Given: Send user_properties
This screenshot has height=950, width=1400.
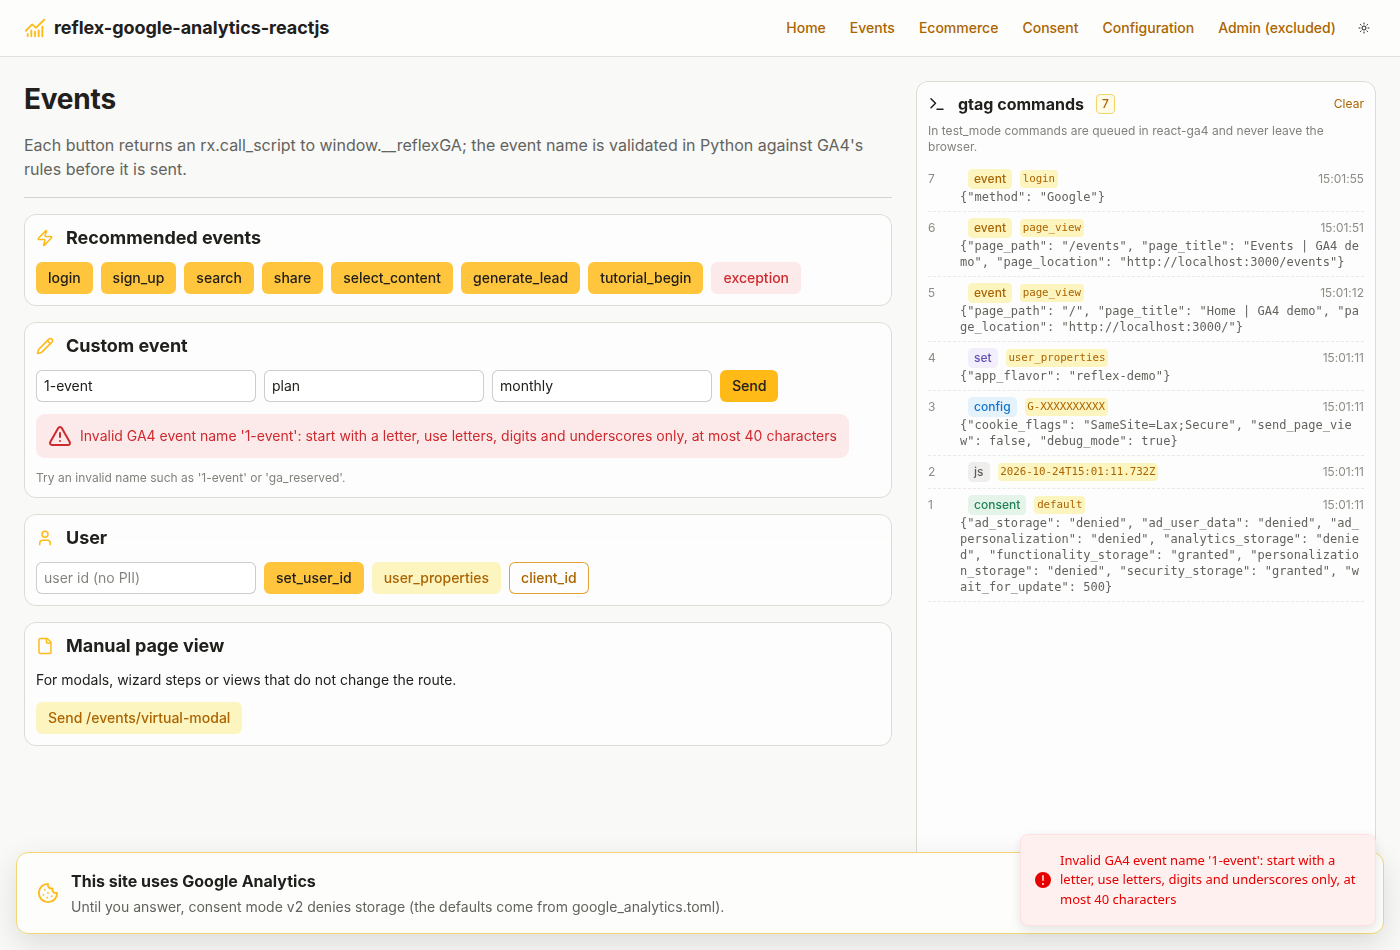Looking at the screenshot, I should click(436, 578).
